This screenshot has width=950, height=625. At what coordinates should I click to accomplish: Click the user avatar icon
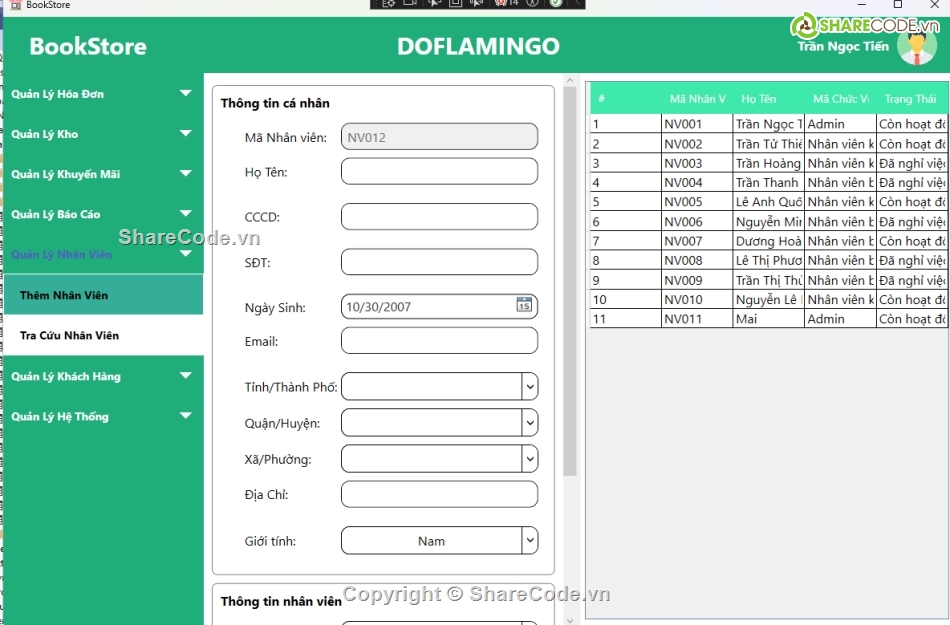pyautogui.click(x=916, y=46)
